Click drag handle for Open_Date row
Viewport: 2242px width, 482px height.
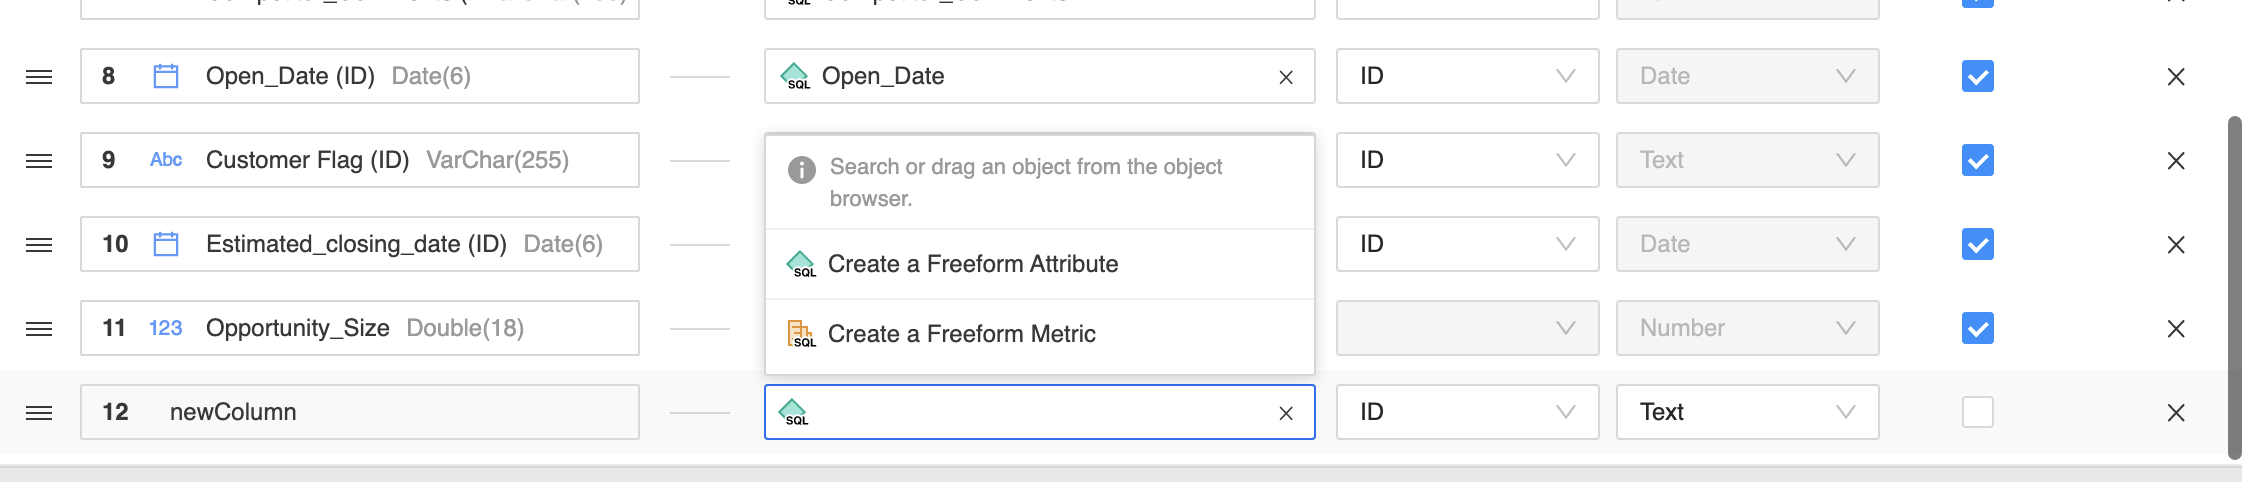pos(39,77)
